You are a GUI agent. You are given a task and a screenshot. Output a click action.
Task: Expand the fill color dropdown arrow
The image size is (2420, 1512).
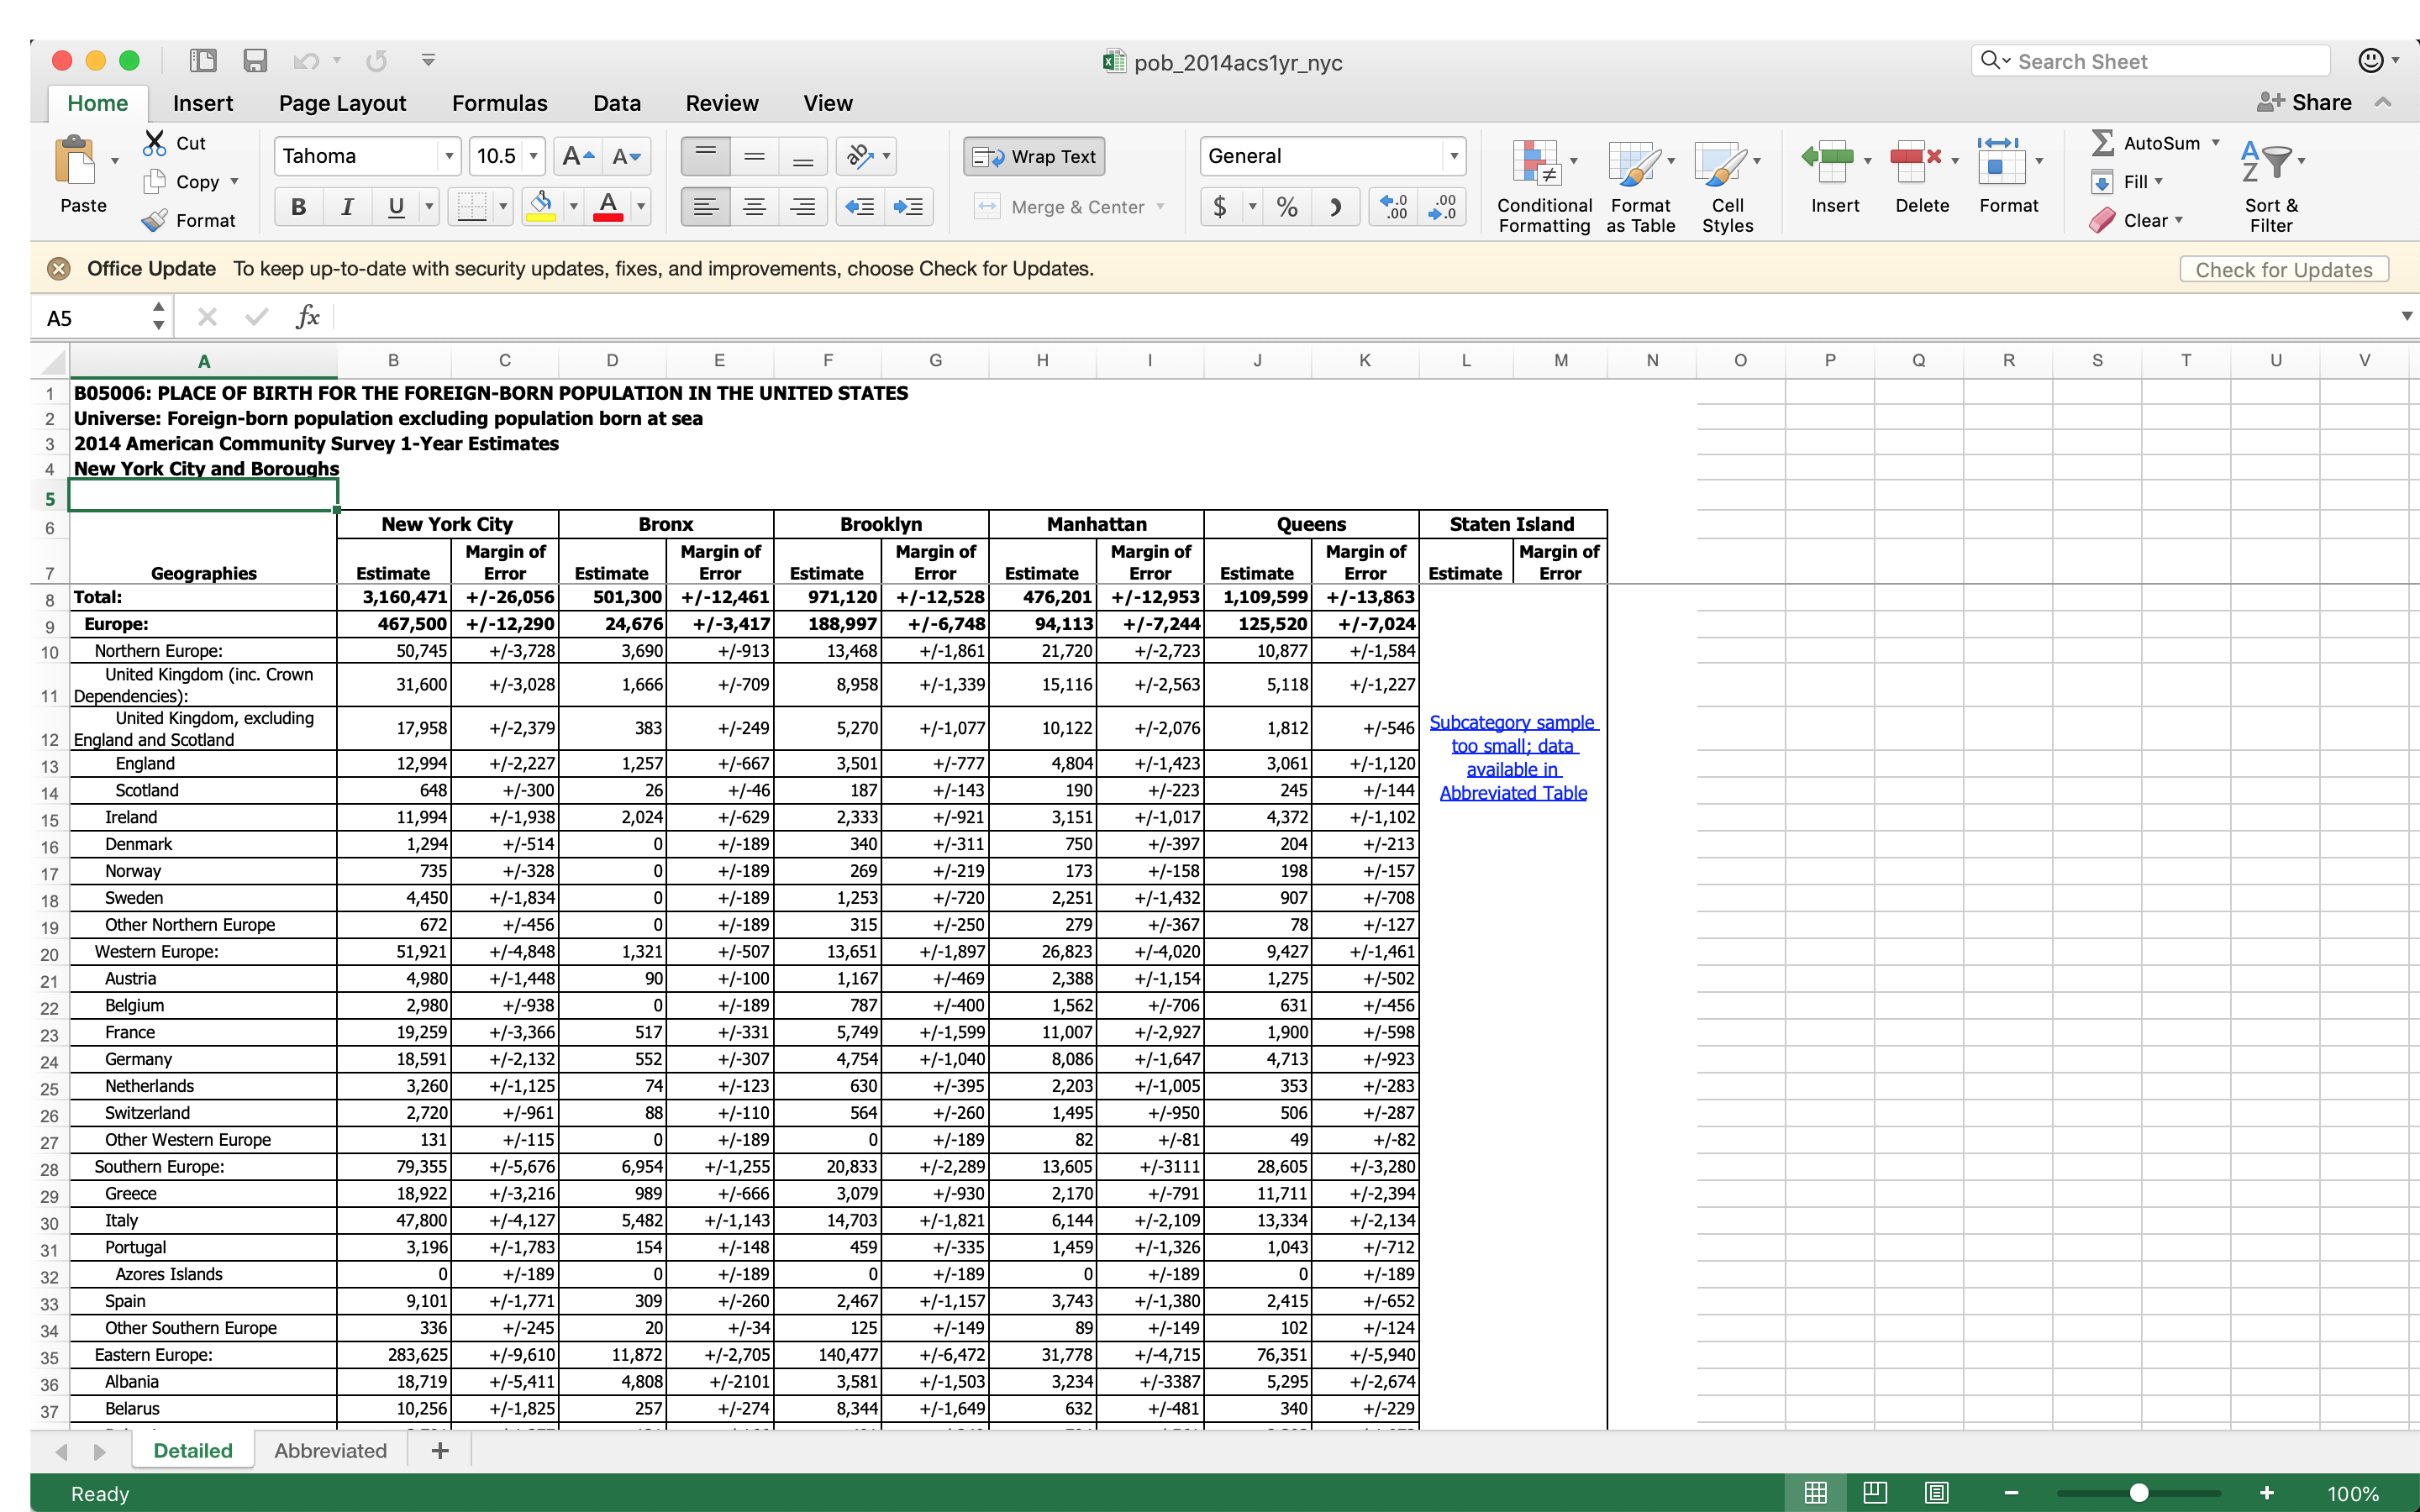(x=573, y=207)
